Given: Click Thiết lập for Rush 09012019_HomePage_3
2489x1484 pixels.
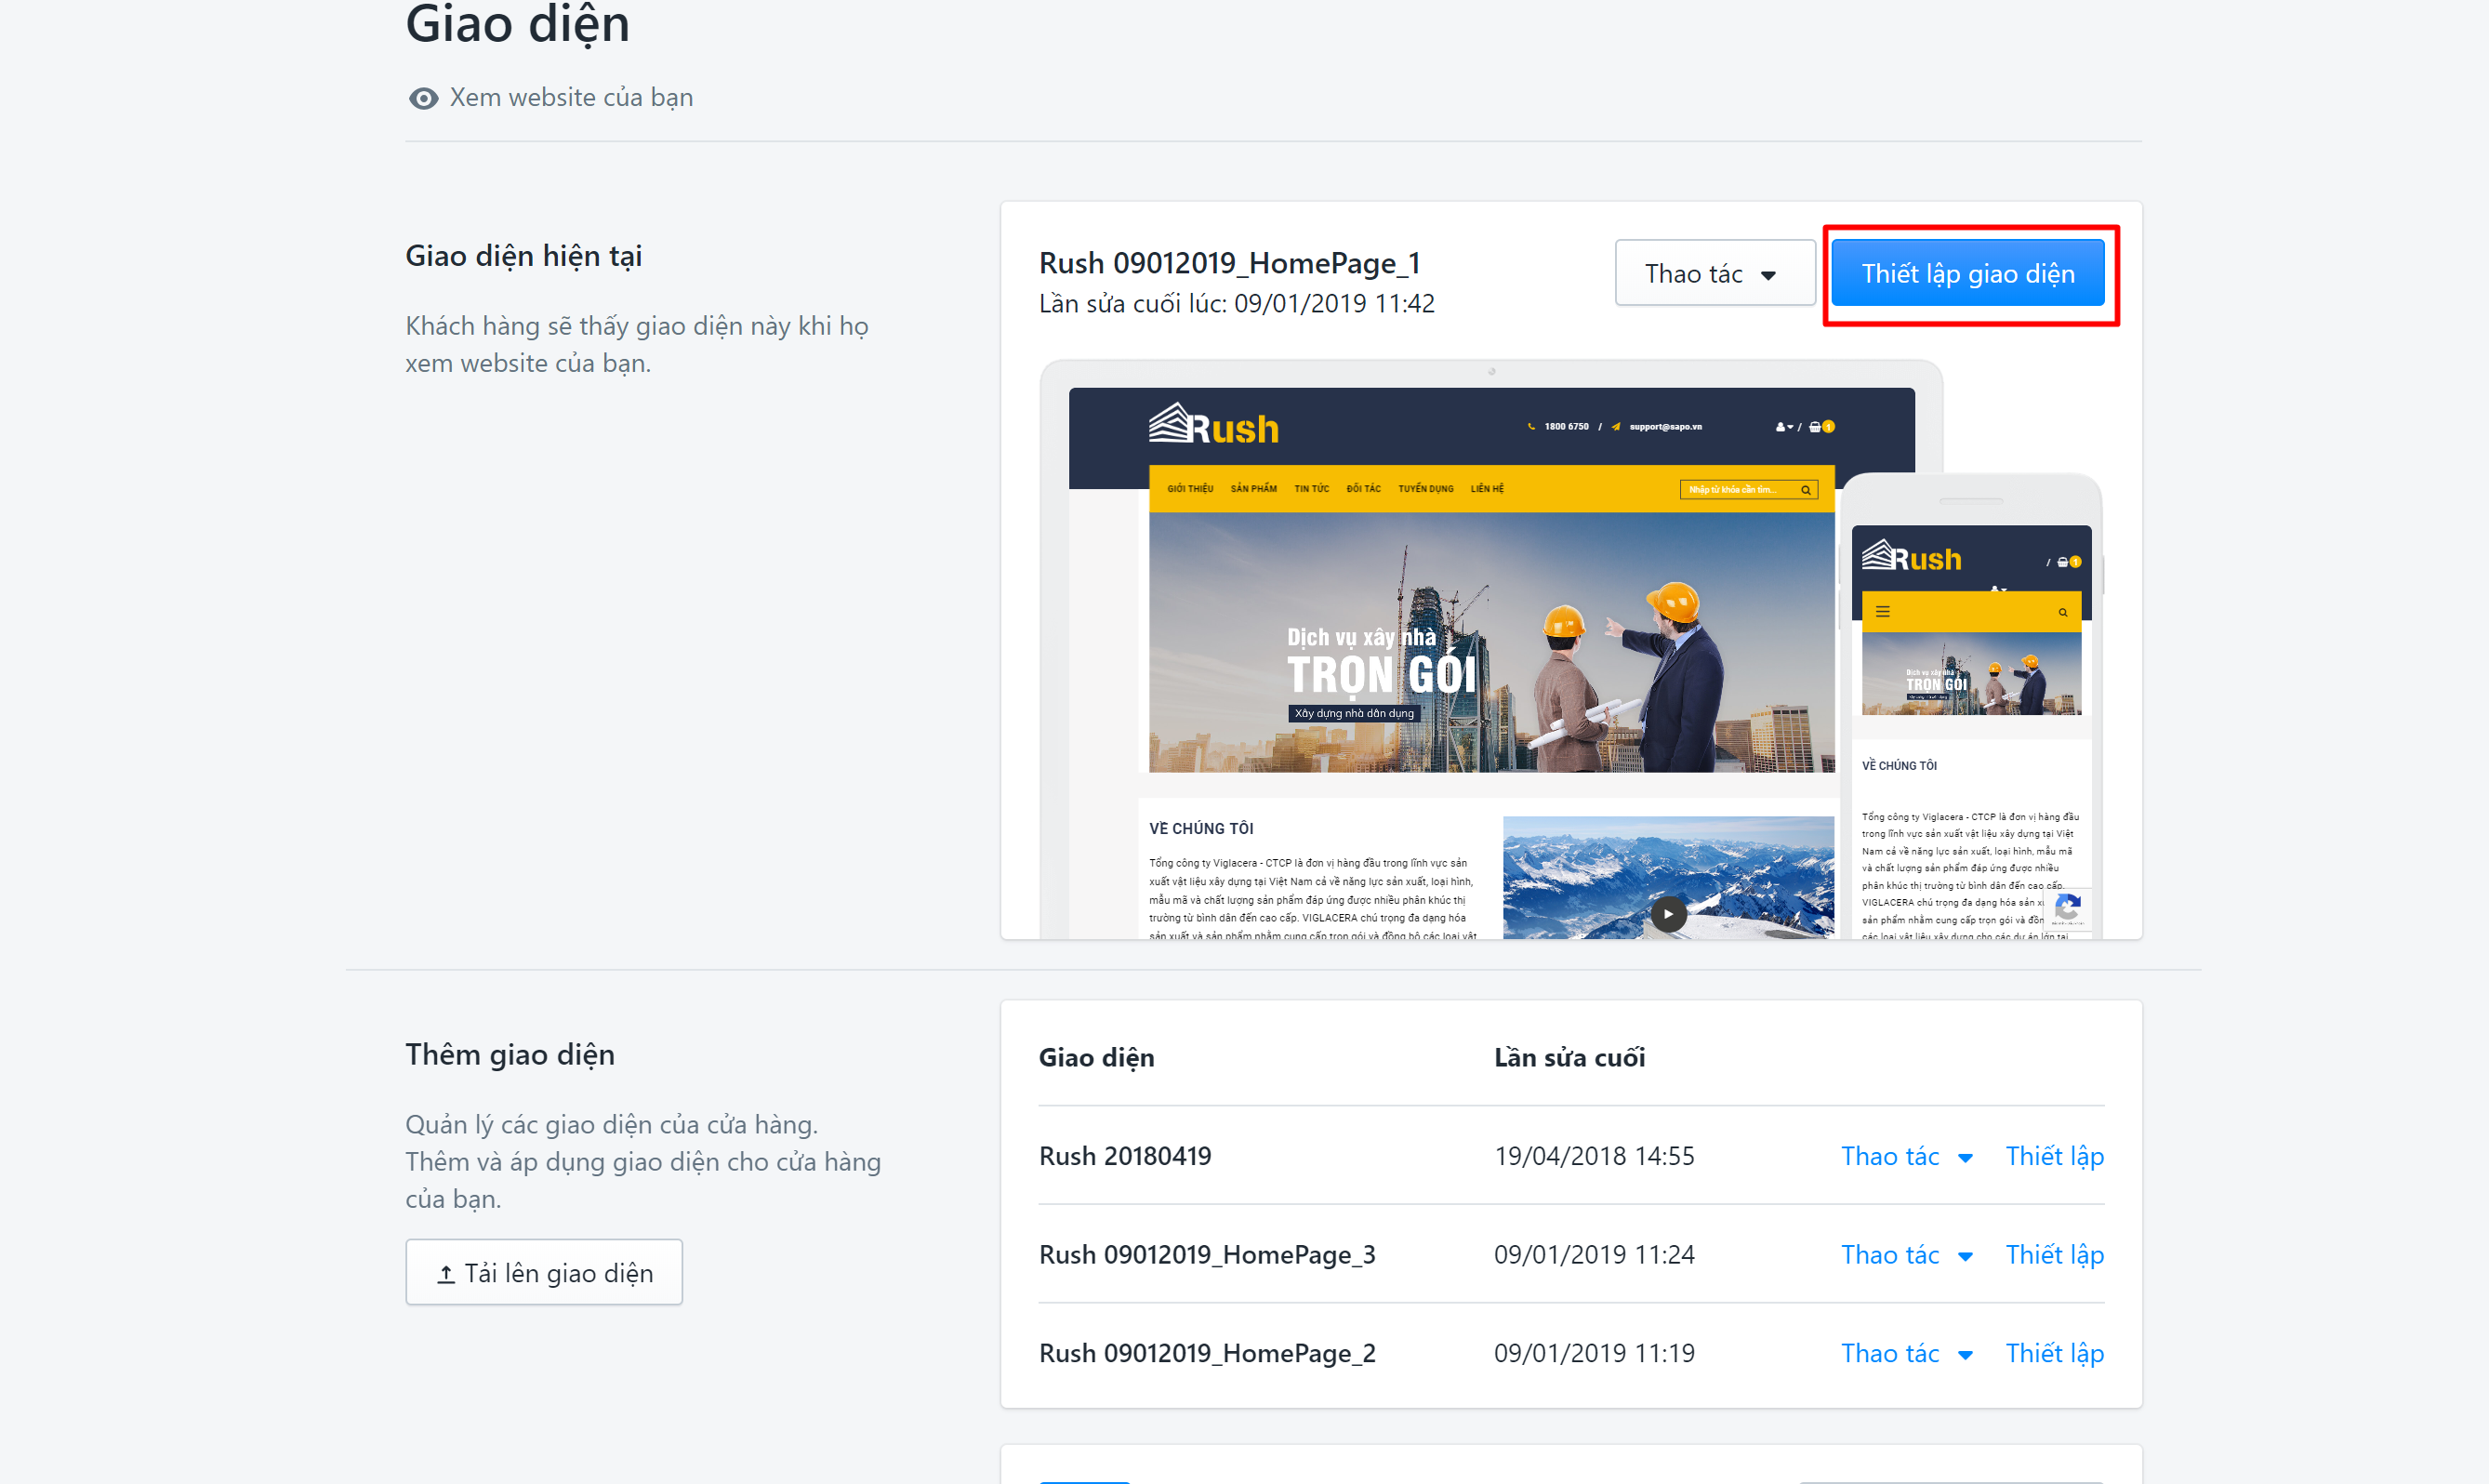Looking at the screenshot, I should click(2054, 1255).
